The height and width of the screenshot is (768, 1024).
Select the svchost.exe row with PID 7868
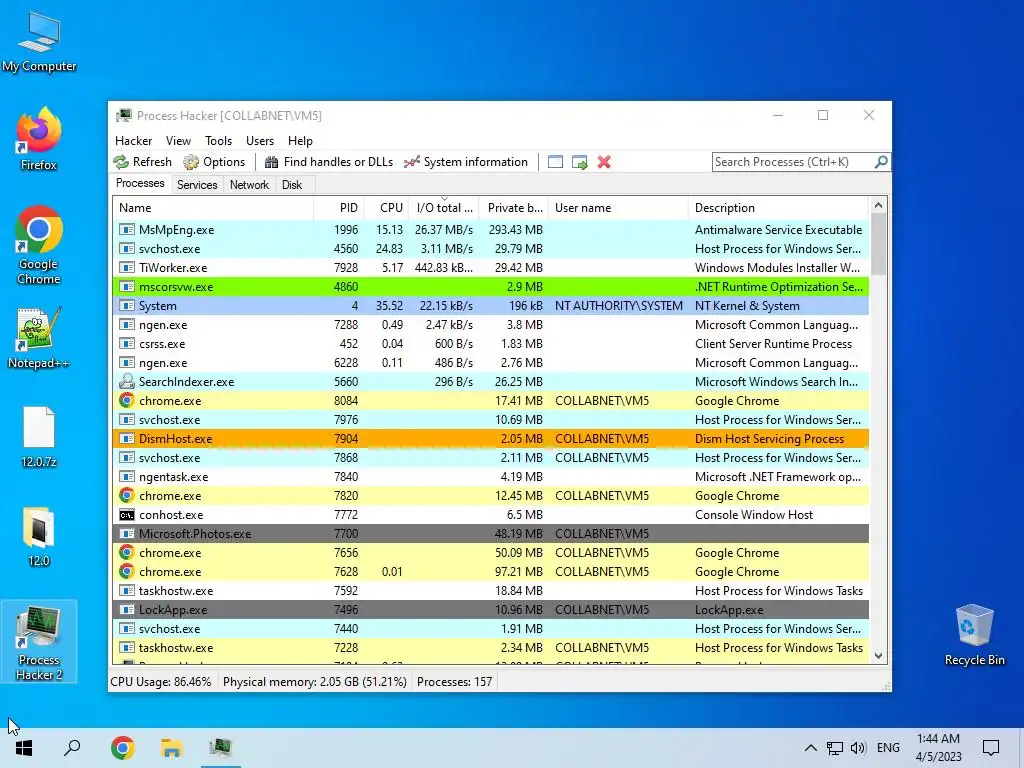(x=490, y=458)
